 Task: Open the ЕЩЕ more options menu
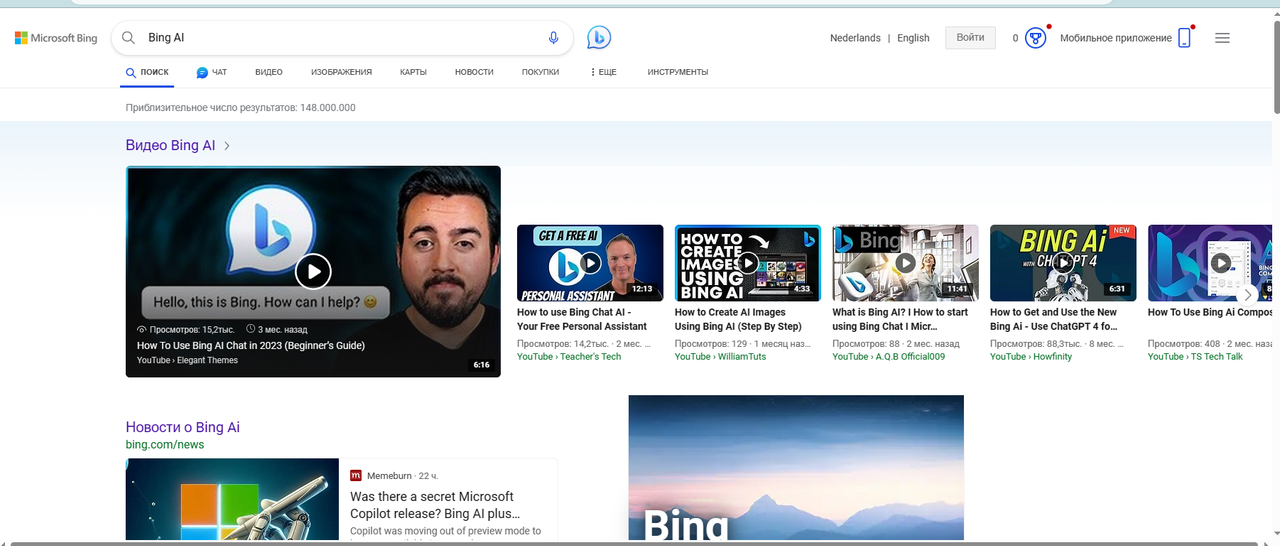coord(603,72)
